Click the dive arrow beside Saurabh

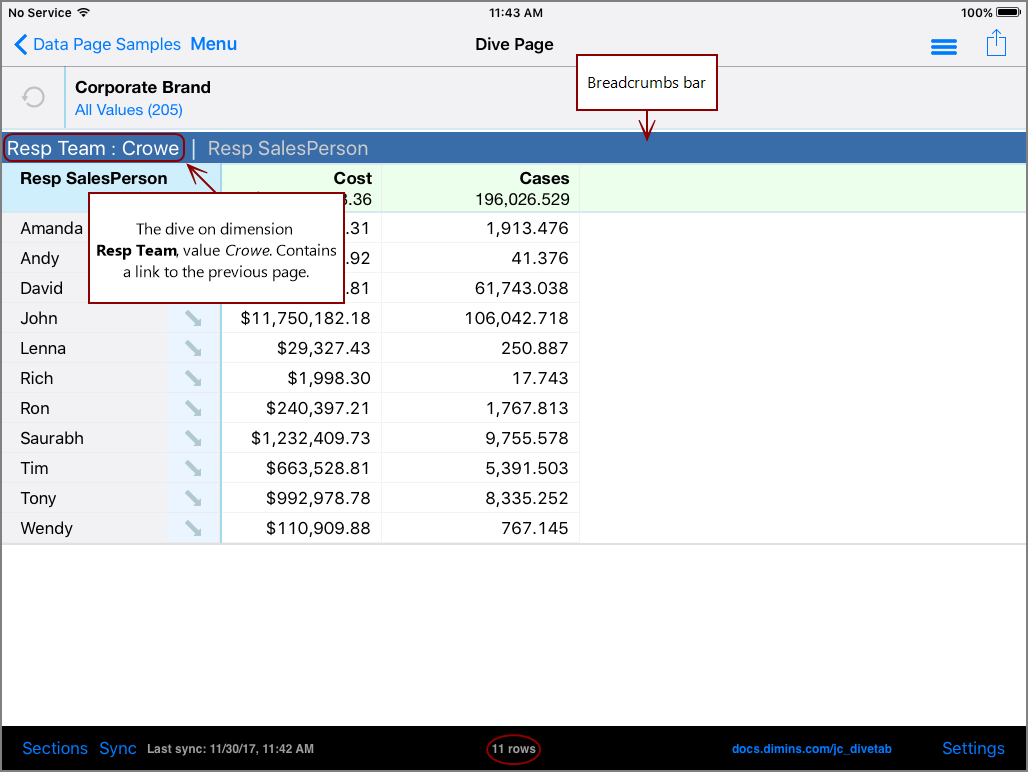[193, 438]
